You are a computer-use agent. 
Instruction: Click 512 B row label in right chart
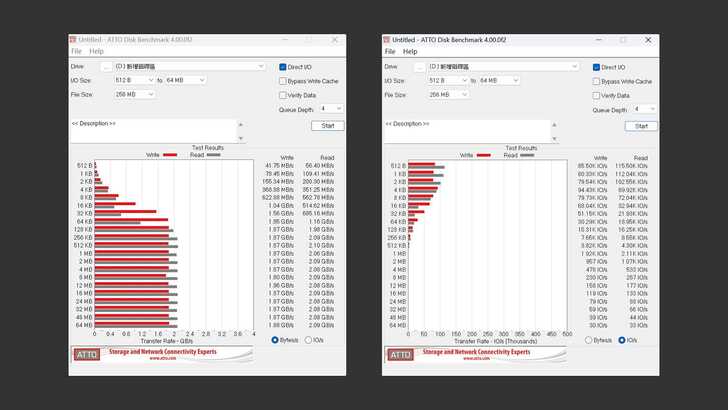point(398,166)
